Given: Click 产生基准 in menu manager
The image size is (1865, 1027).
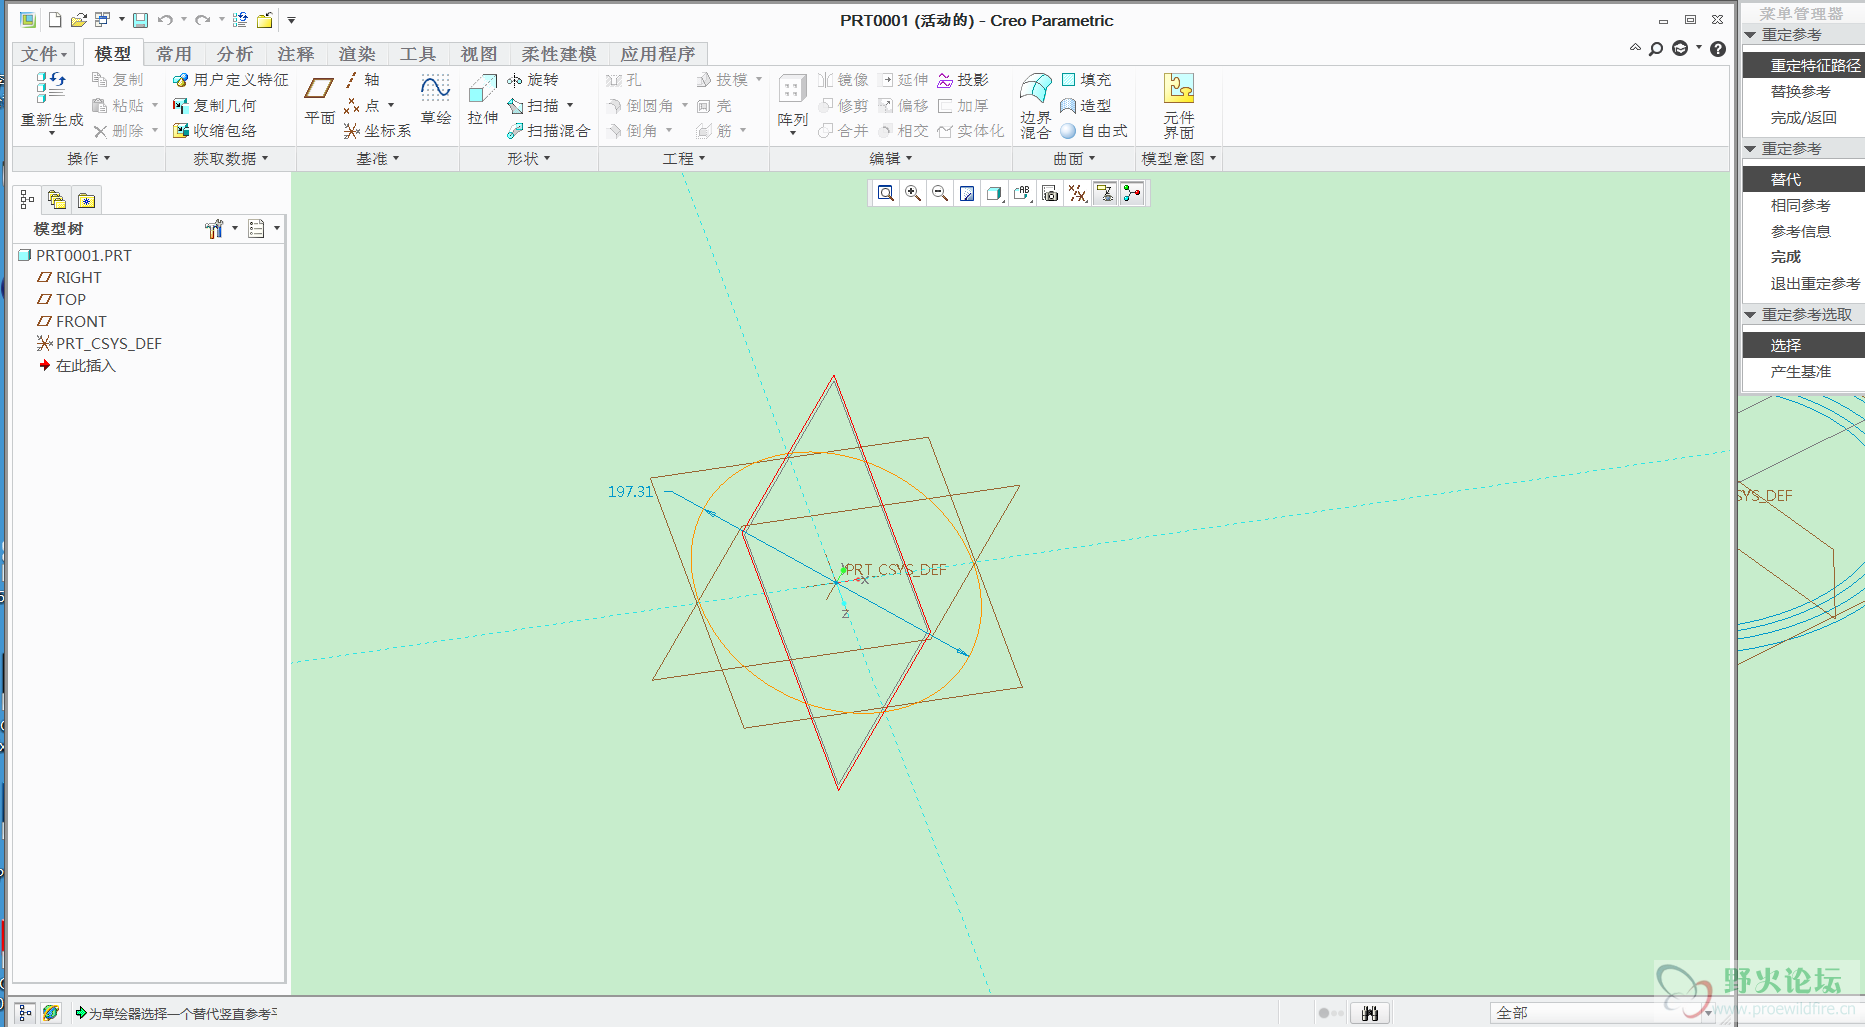Looking at the screenshot, I should 1803,372.
